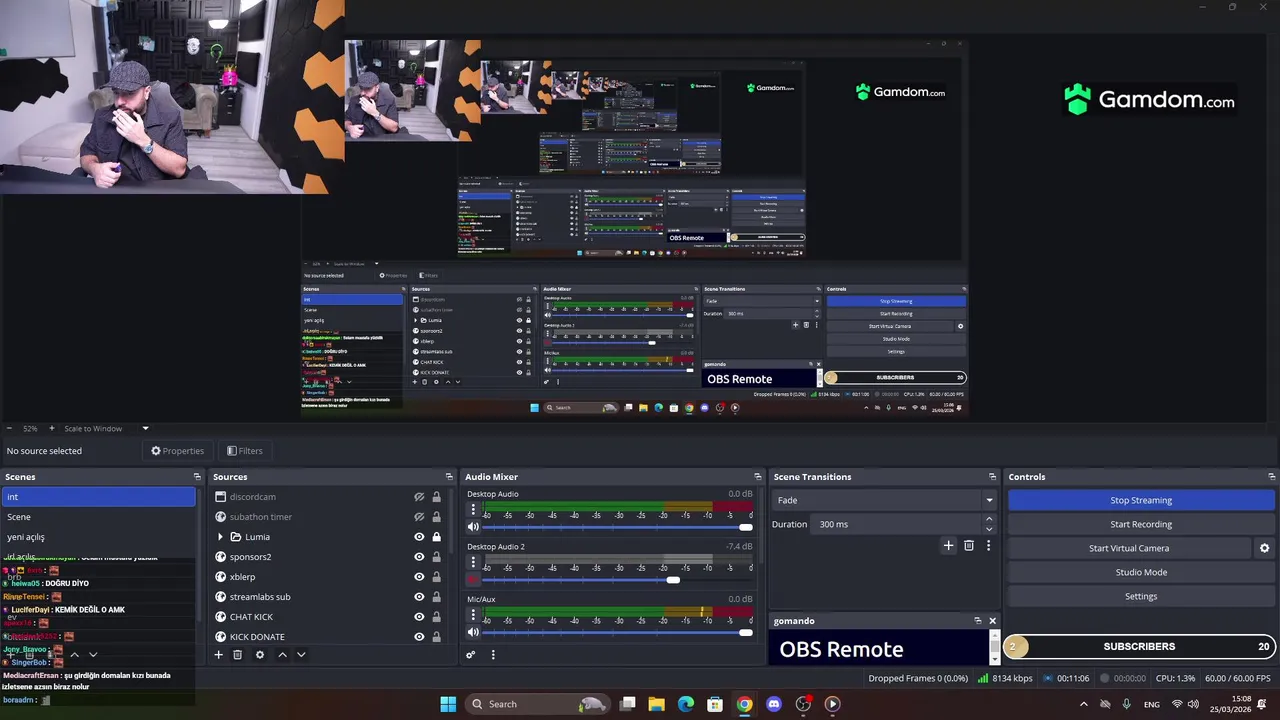Pop out the Controls dock
This screenshot has width=1280, height=720.
[1271, 477]
